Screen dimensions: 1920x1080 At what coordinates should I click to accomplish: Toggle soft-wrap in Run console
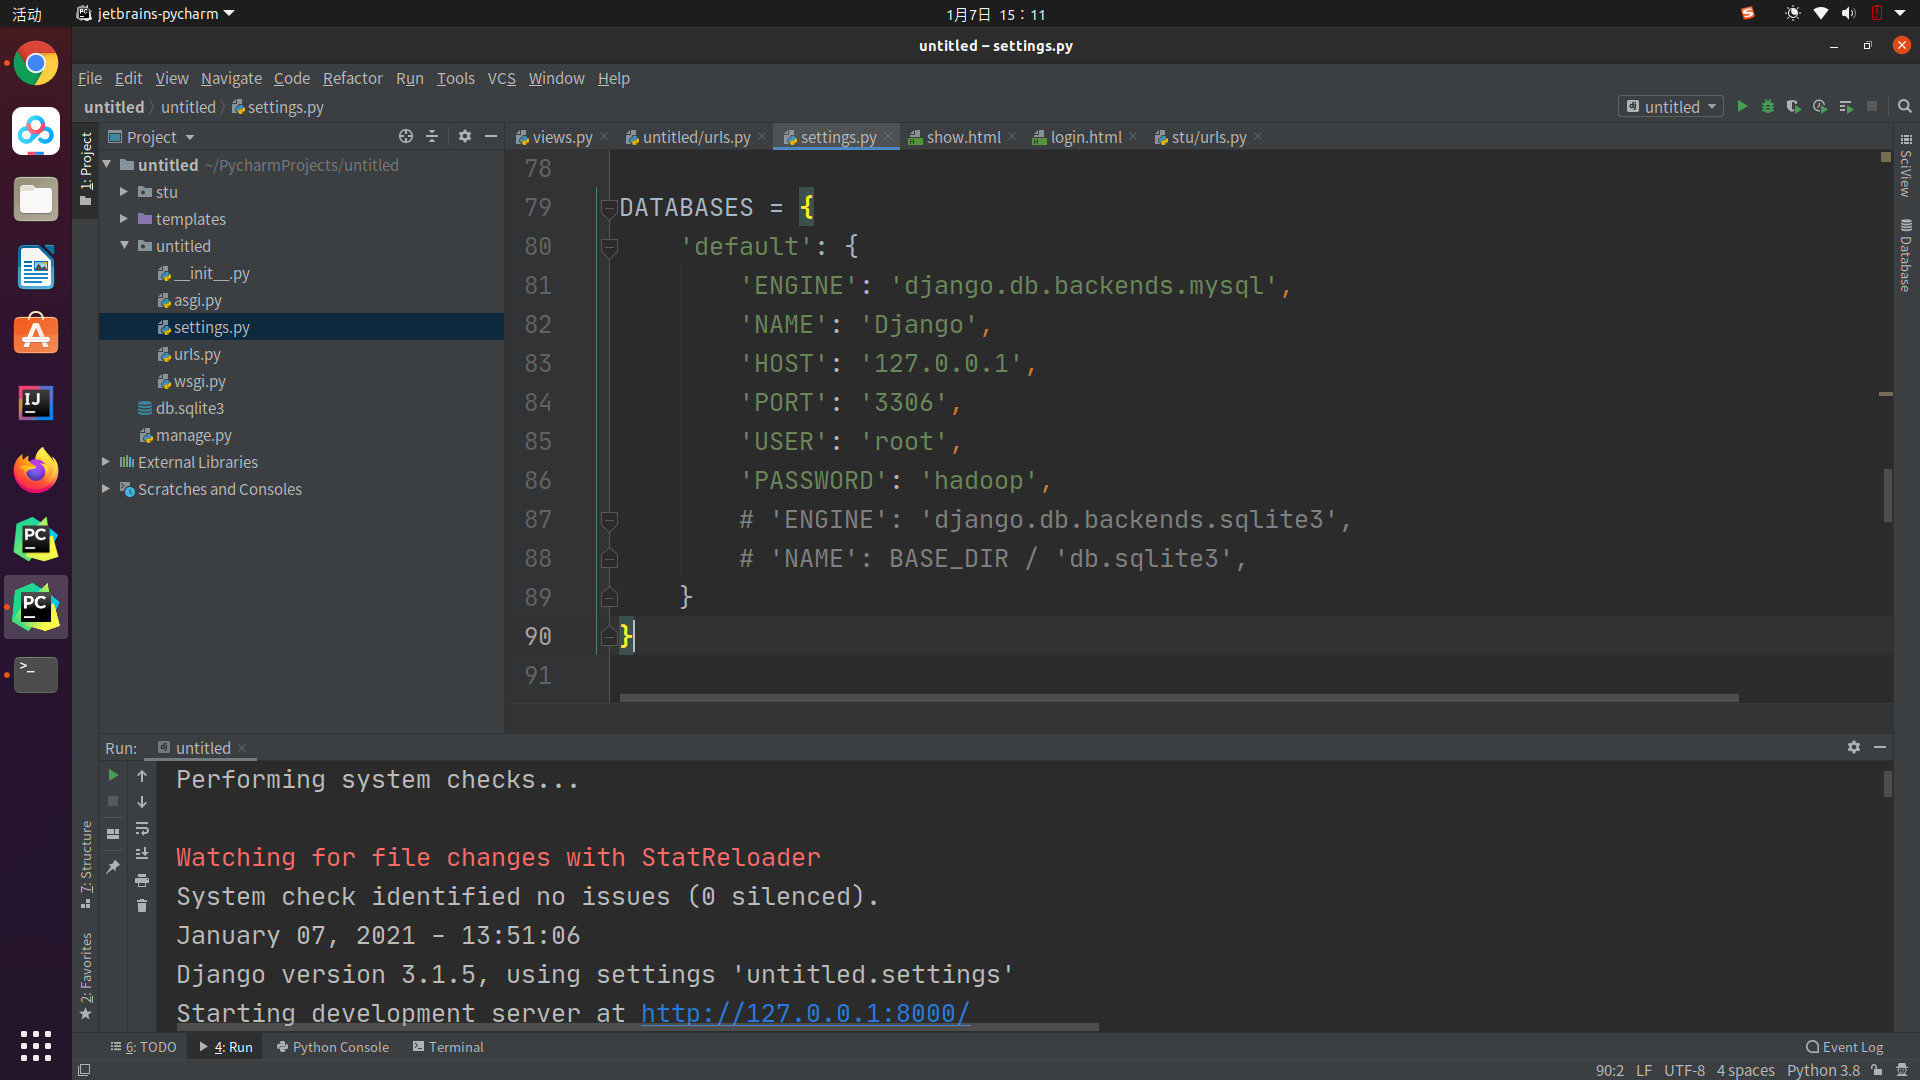coord(142,828)
